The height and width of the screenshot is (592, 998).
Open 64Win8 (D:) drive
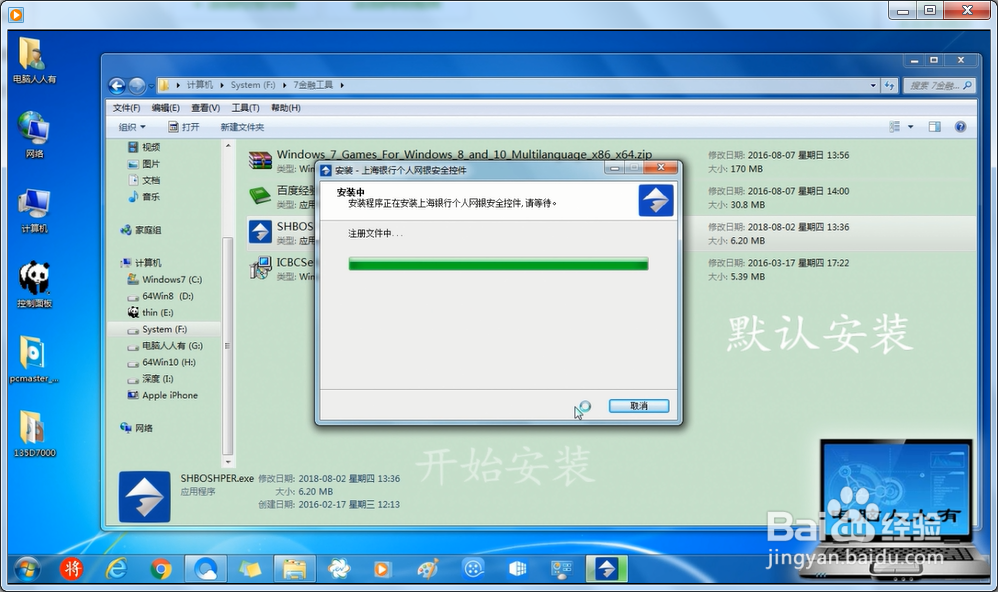point(160,296)
